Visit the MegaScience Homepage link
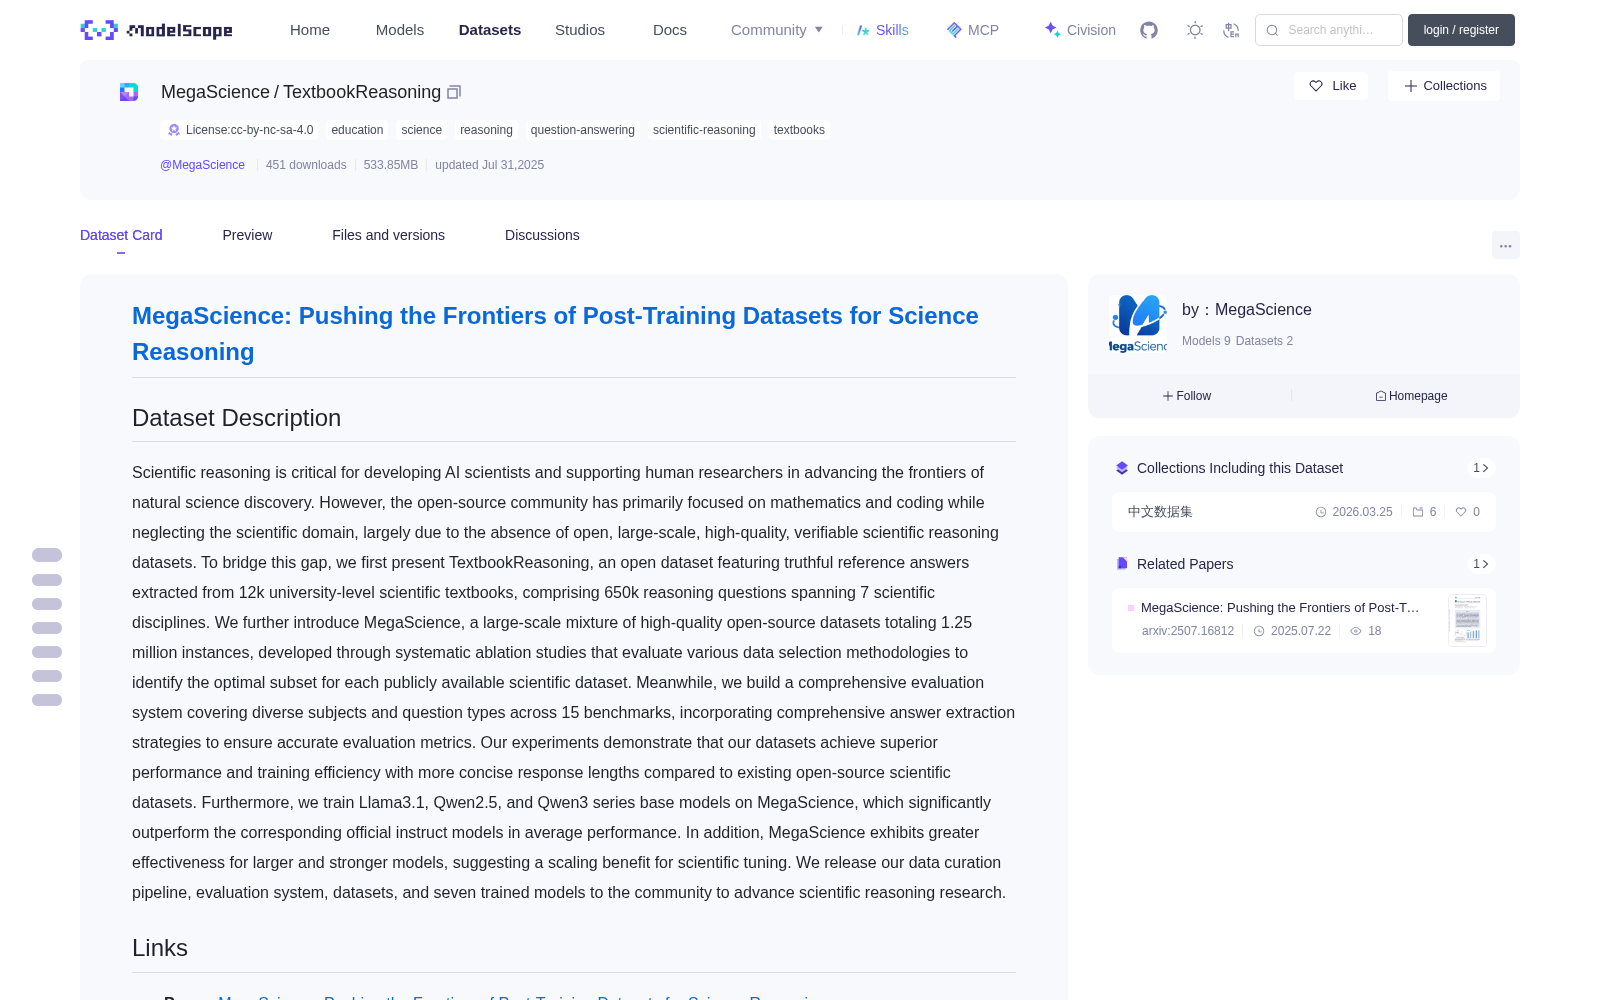 coord(1411,396)
